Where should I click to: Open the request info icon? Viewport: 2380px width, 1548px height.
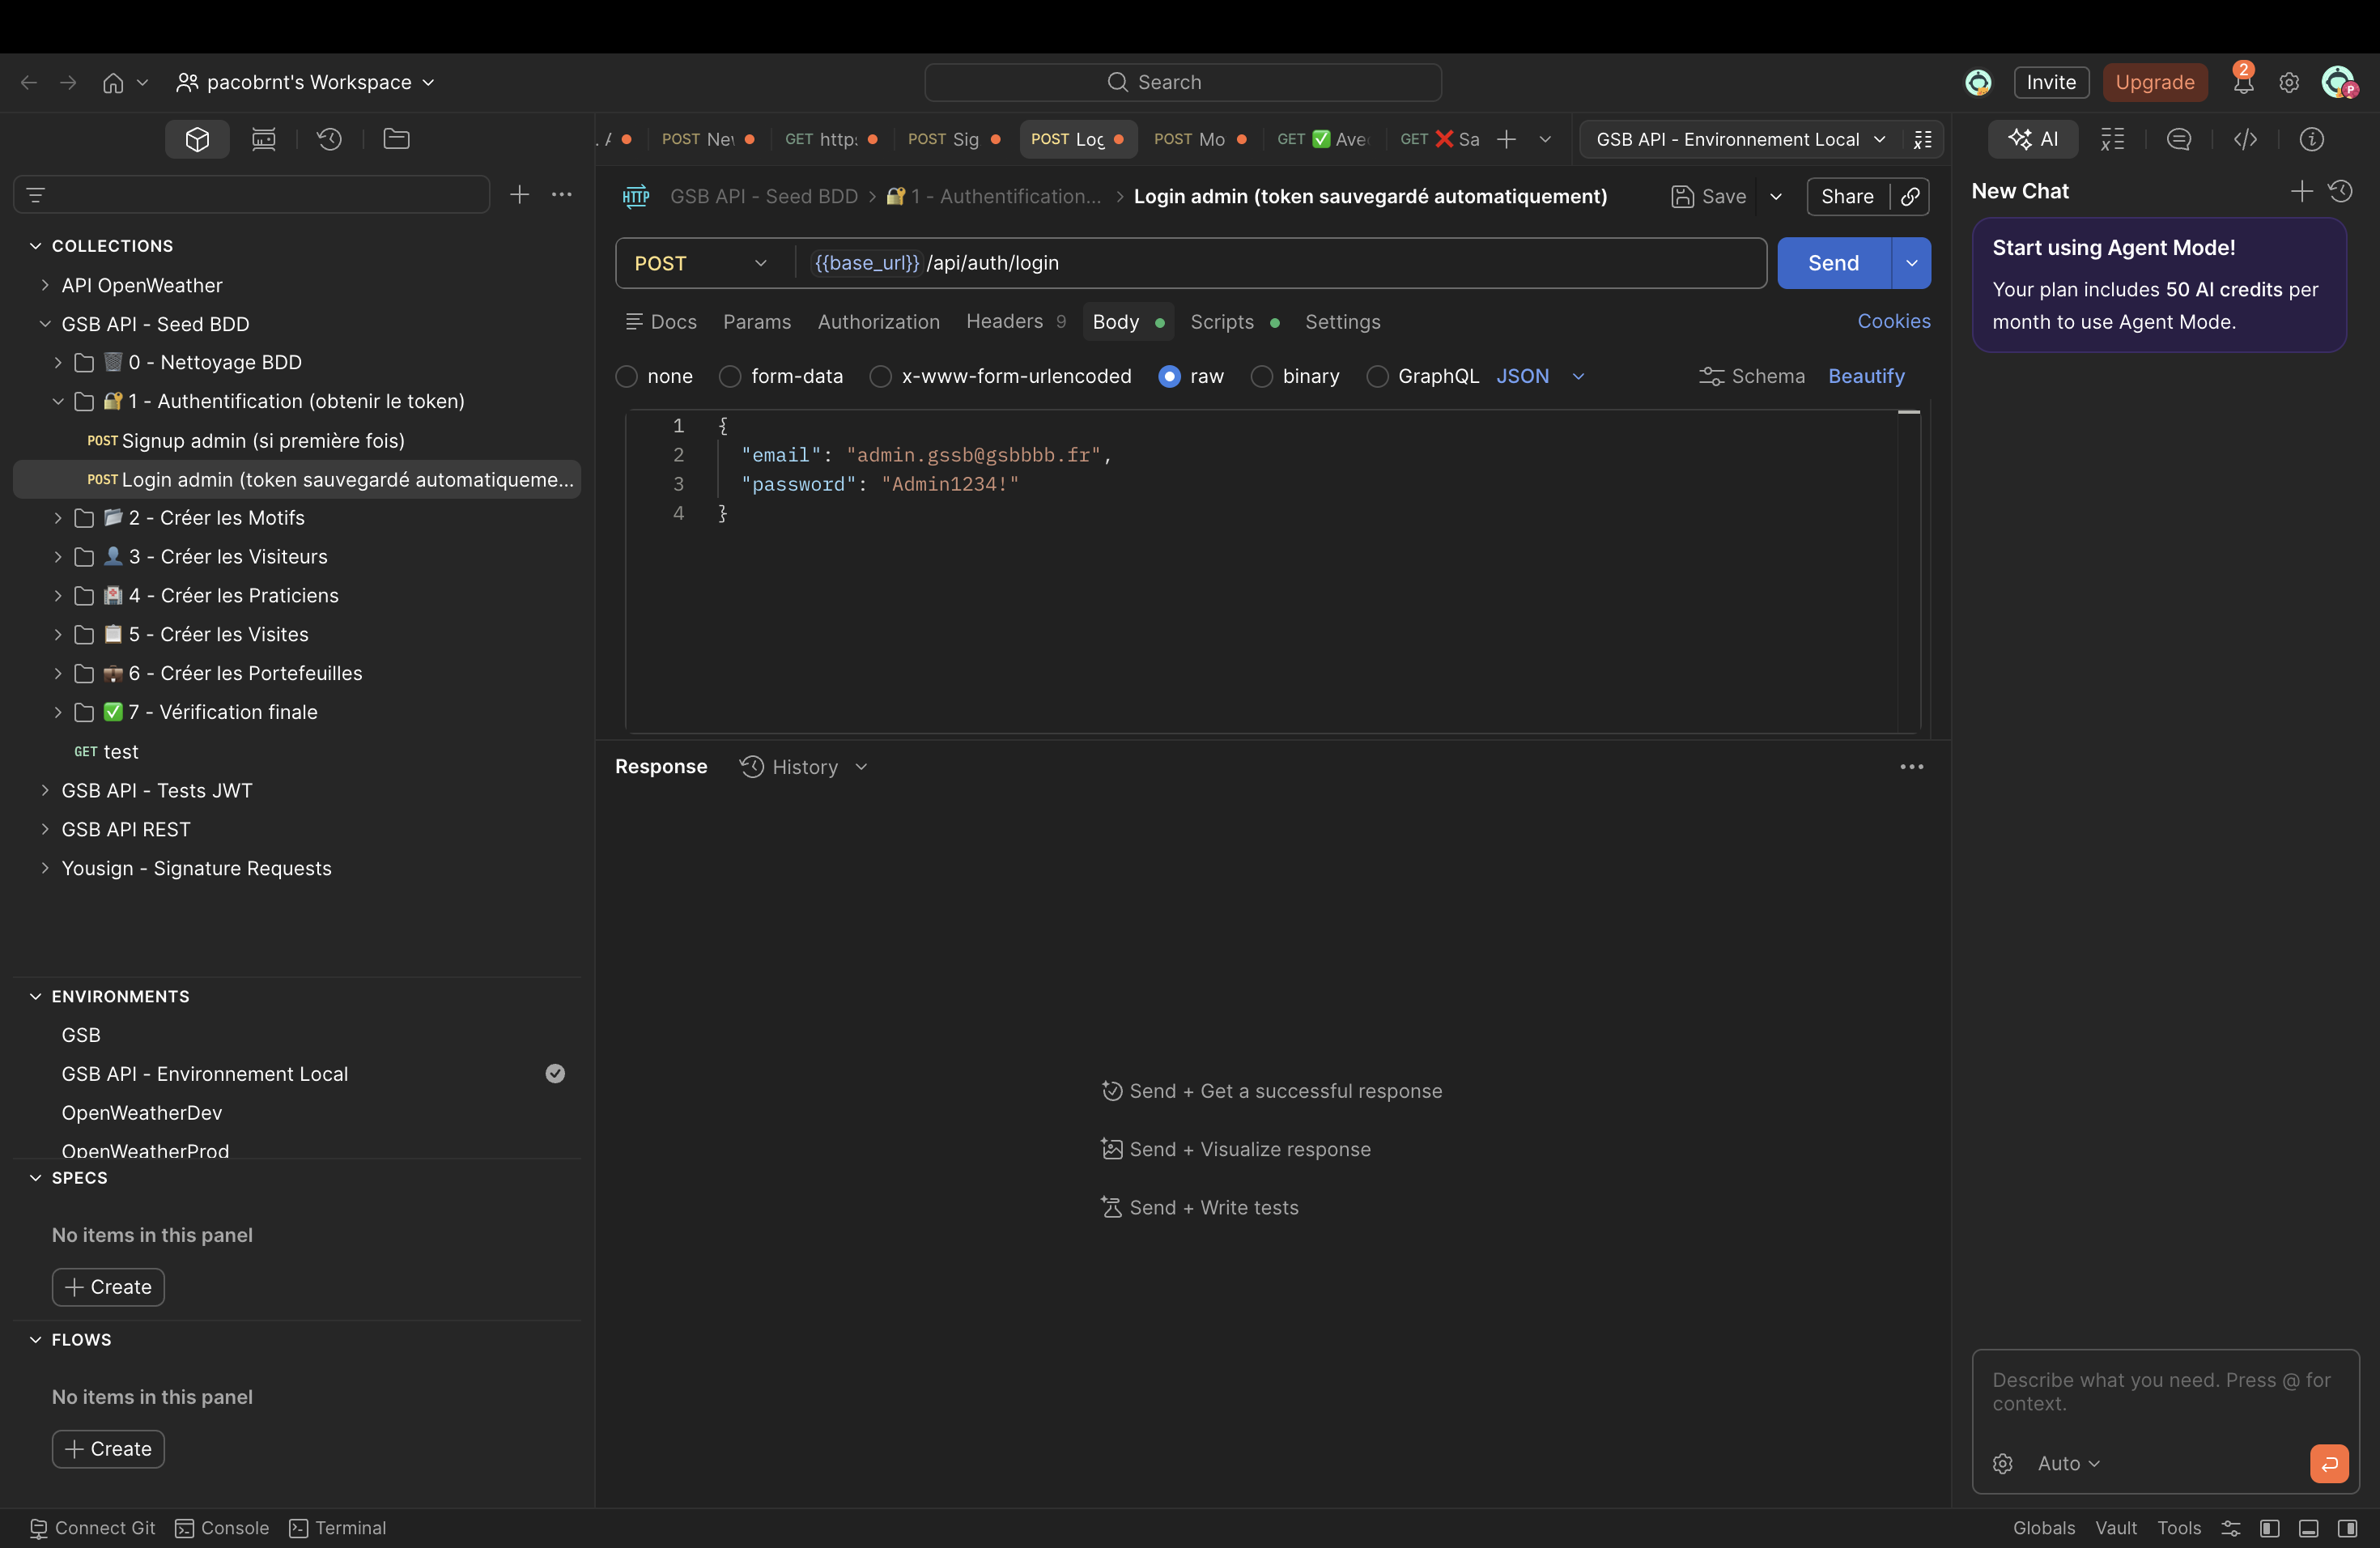[2311, 139]
